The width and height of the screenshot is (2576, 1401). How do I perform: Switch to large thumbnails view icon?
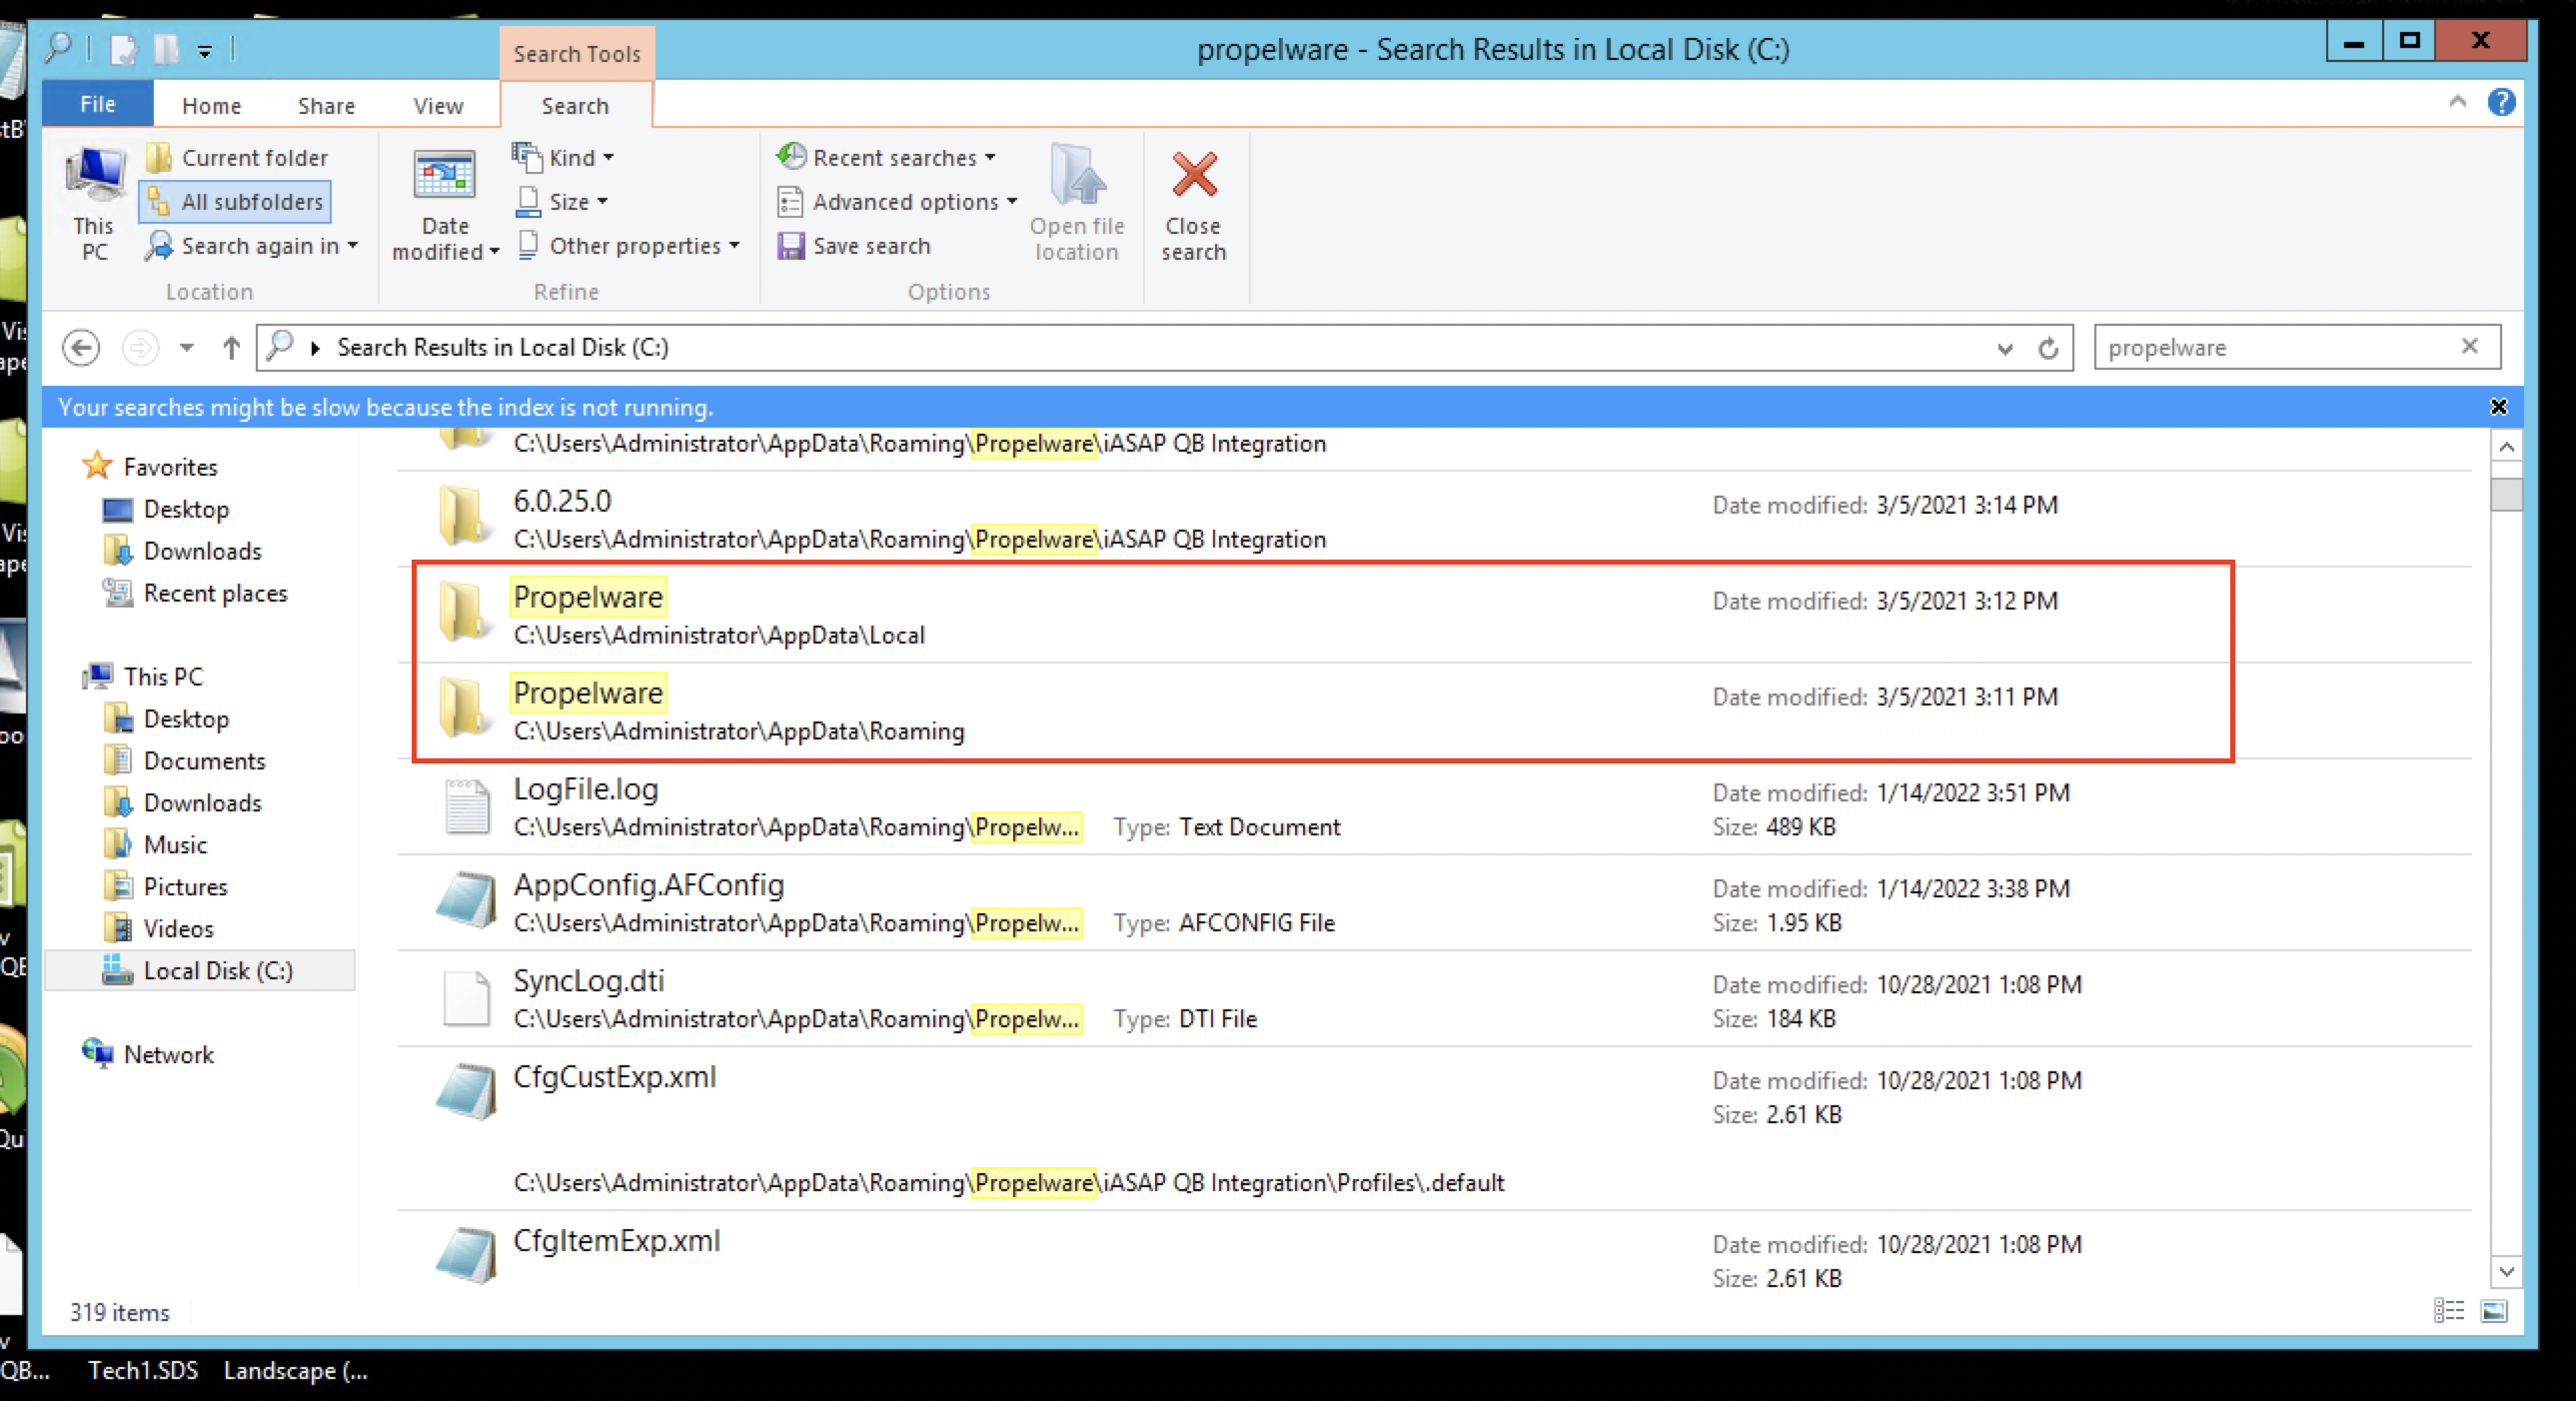[2494, 1310]
